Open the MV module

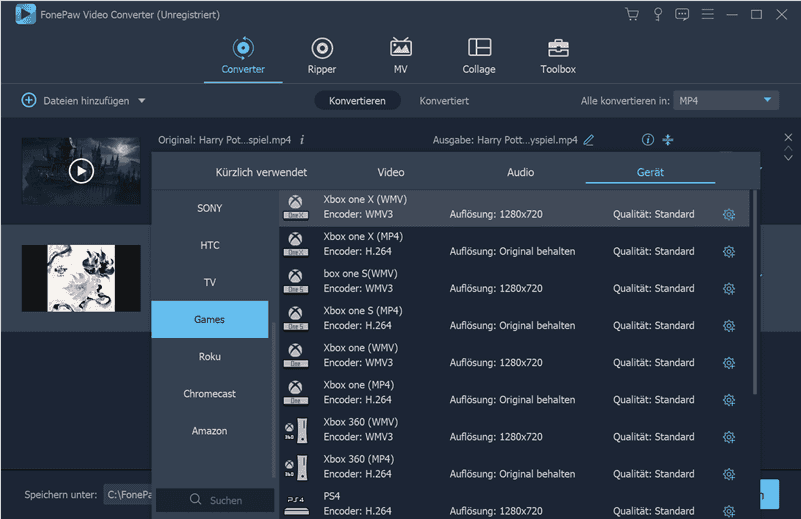[x=400, y=56]
